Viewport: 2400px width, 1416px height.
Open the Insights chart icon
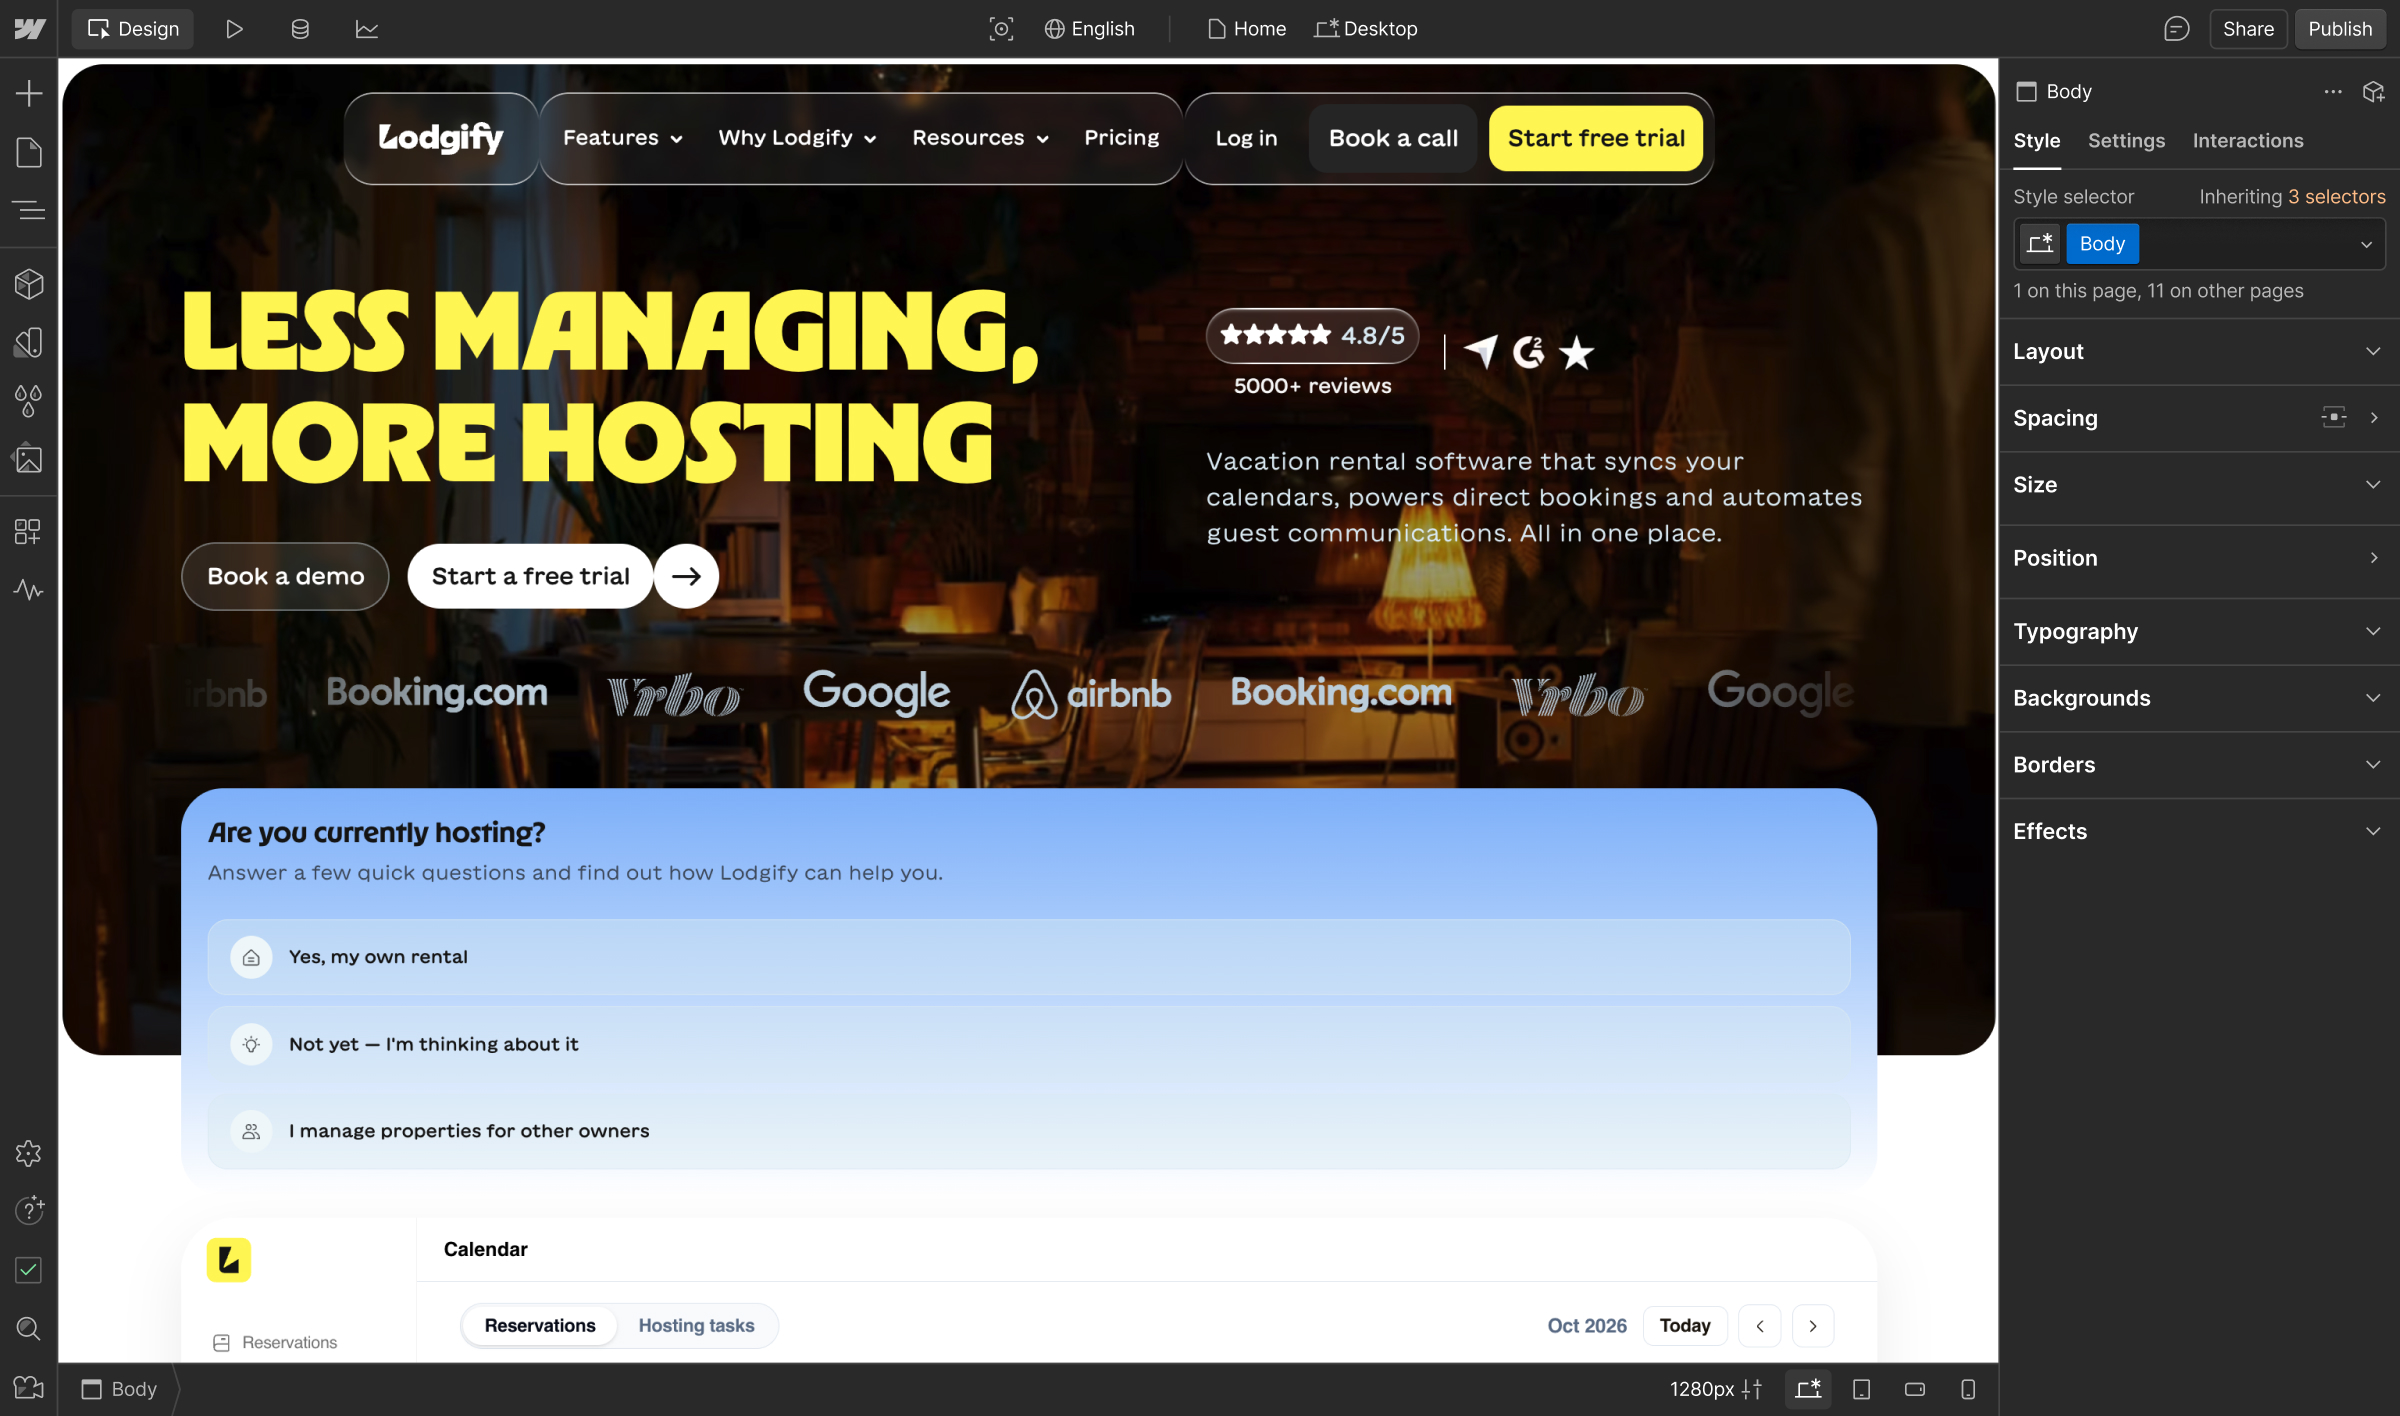click(367, 29)
